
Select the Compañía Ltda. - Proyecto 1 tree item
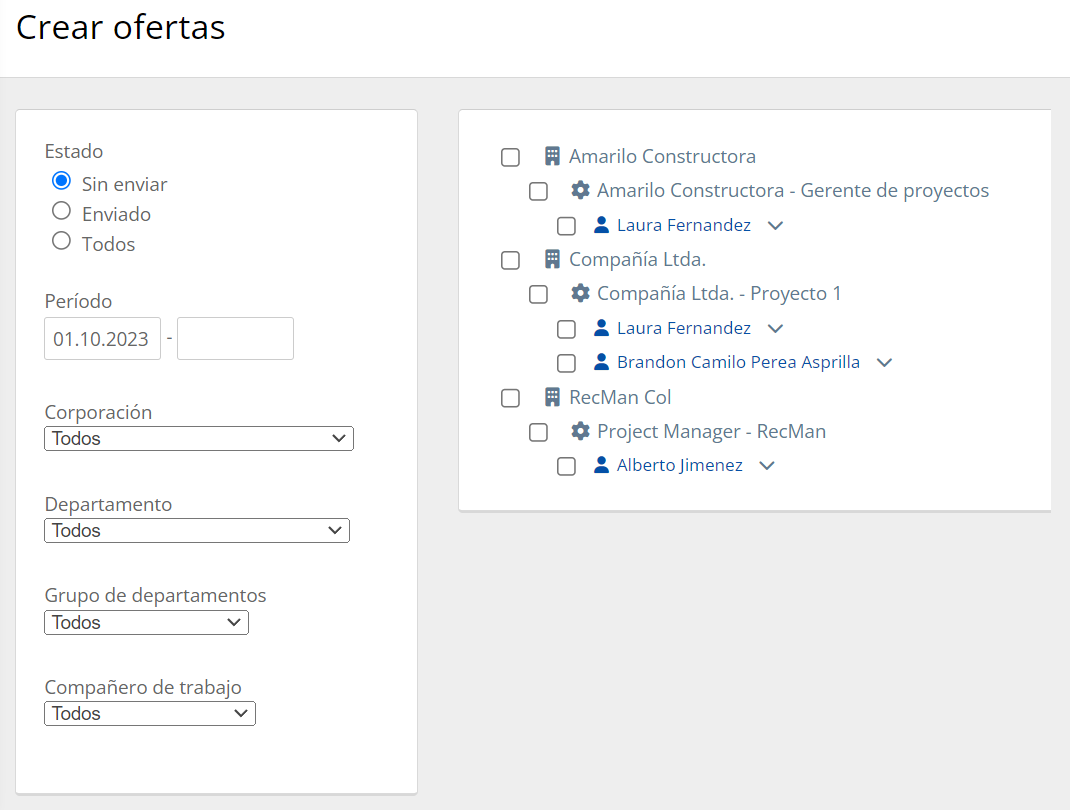tap(719, 294)
